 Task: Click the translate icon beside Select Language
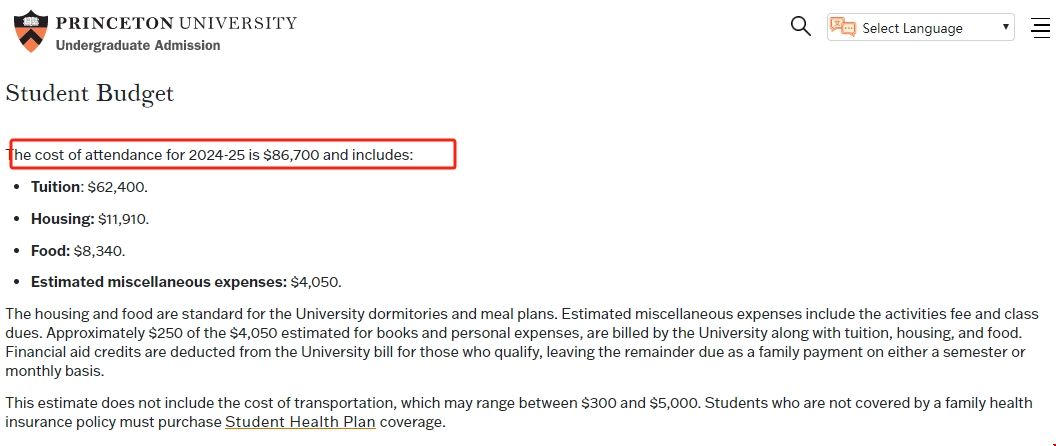(843, 27)
